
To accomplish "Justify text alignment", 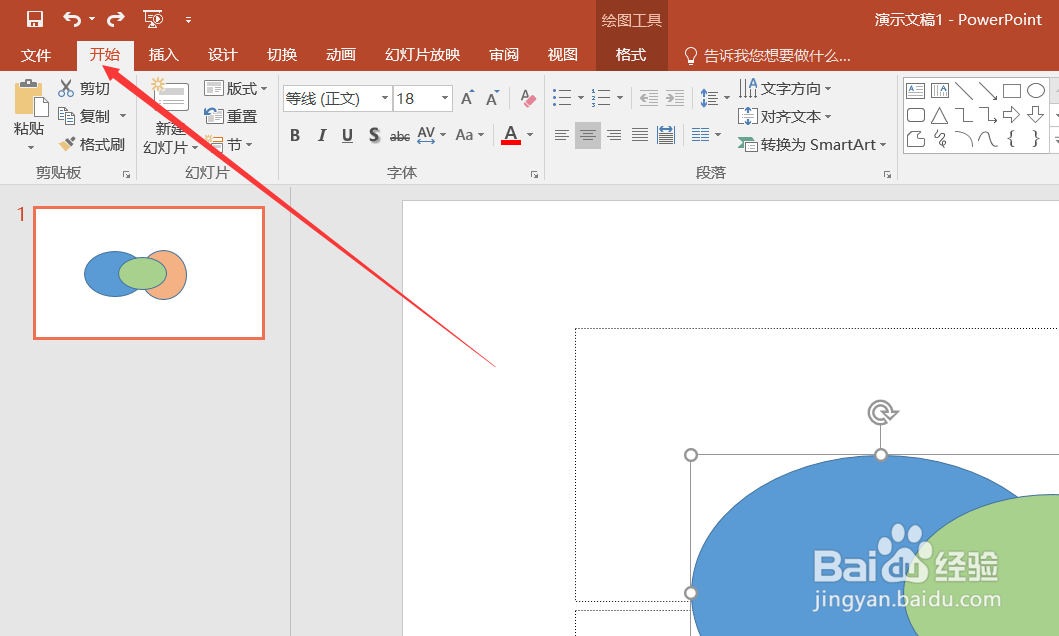I will 640,135.
